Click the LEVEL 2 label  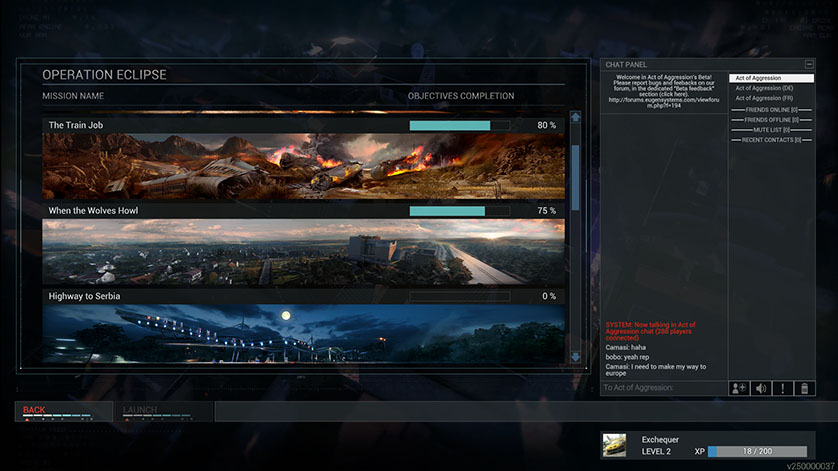656,451
